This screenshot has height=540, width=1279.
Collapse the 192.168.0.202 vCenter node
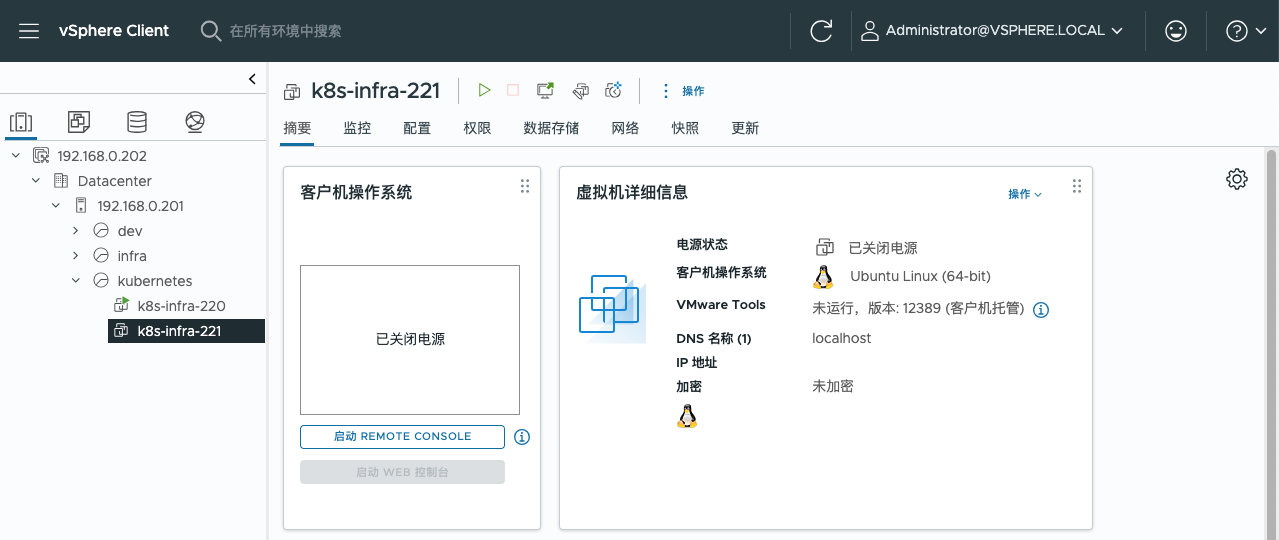point(15,156)
